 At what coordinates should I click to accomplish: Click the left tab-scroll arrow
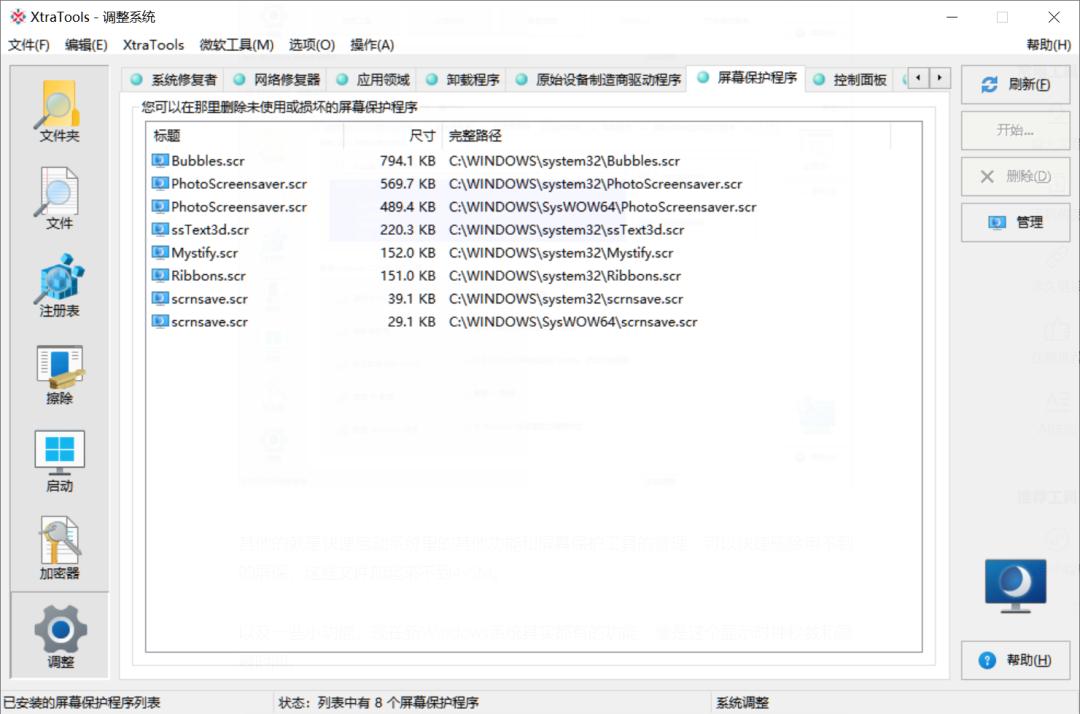(x=919, y=76)
